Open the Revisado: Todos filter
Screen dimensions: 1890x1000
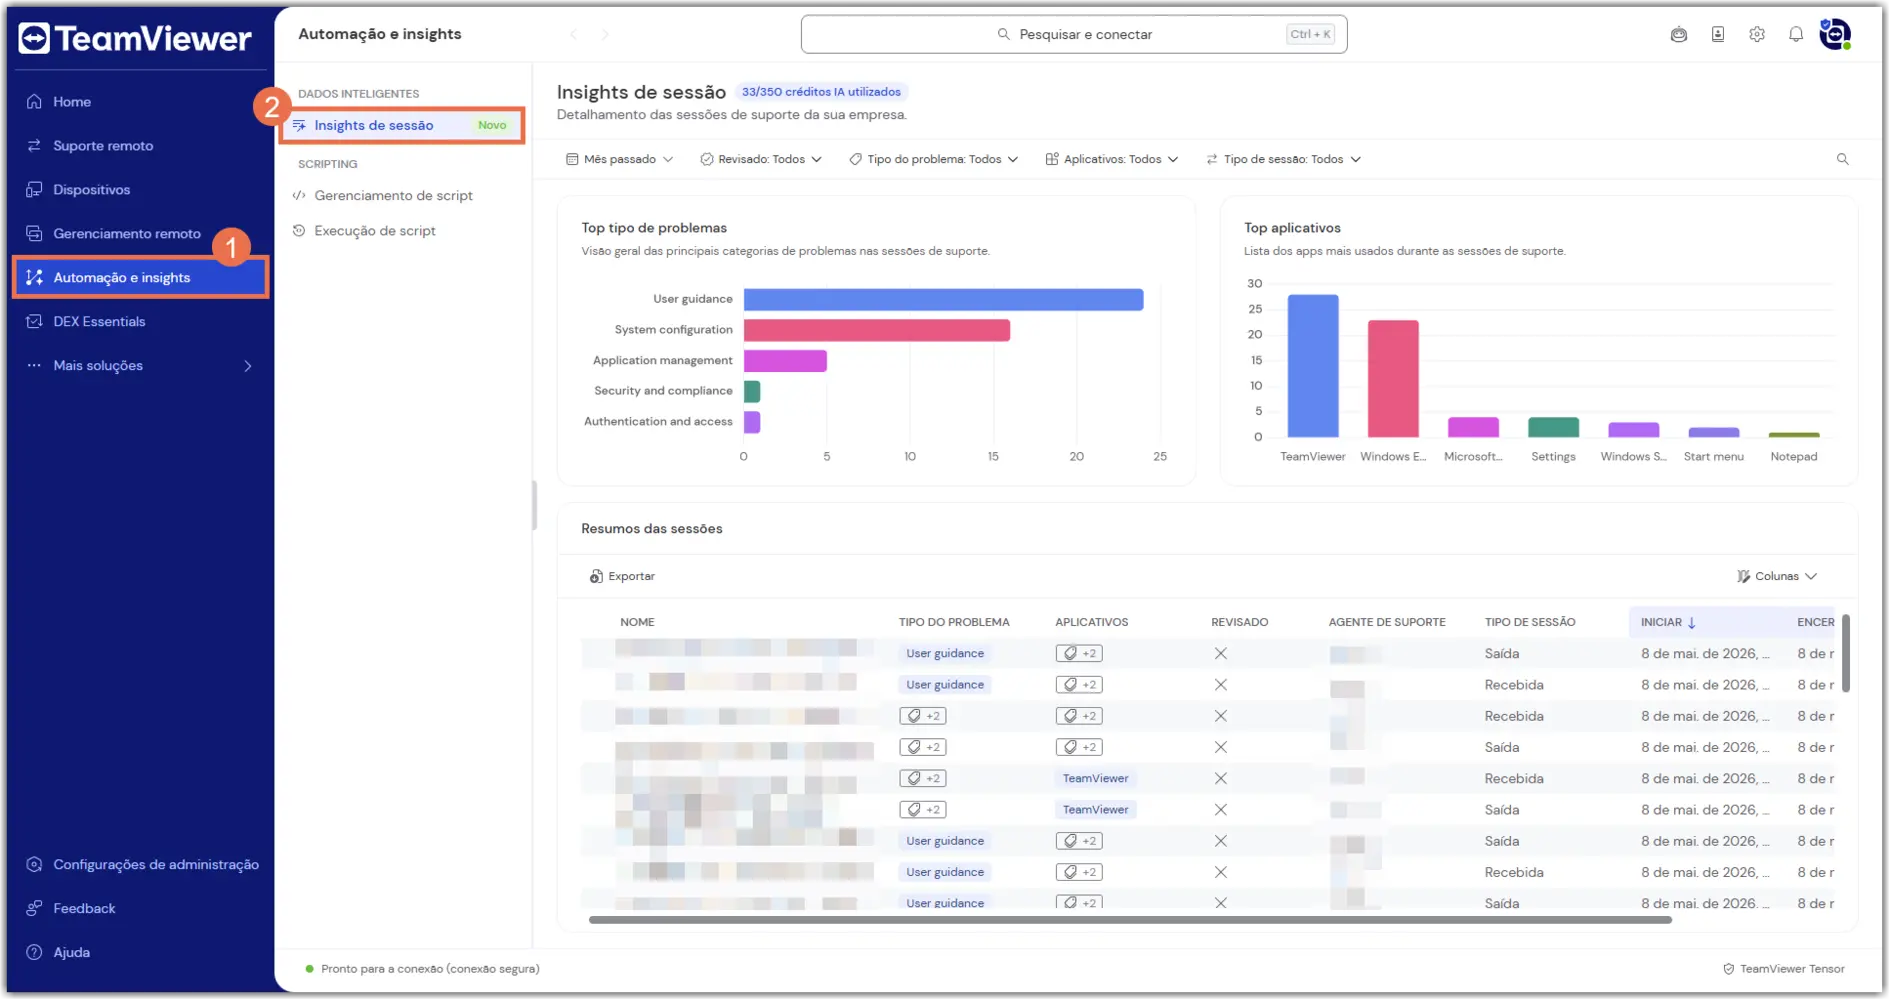click(x=761, y=159)
